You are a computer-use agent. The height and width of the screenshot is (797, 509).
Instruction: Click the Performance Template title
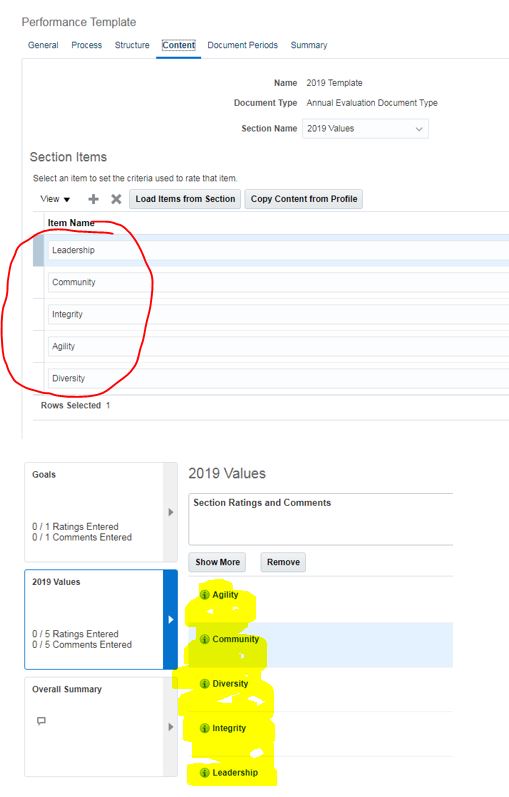click(x=79, y=22)
